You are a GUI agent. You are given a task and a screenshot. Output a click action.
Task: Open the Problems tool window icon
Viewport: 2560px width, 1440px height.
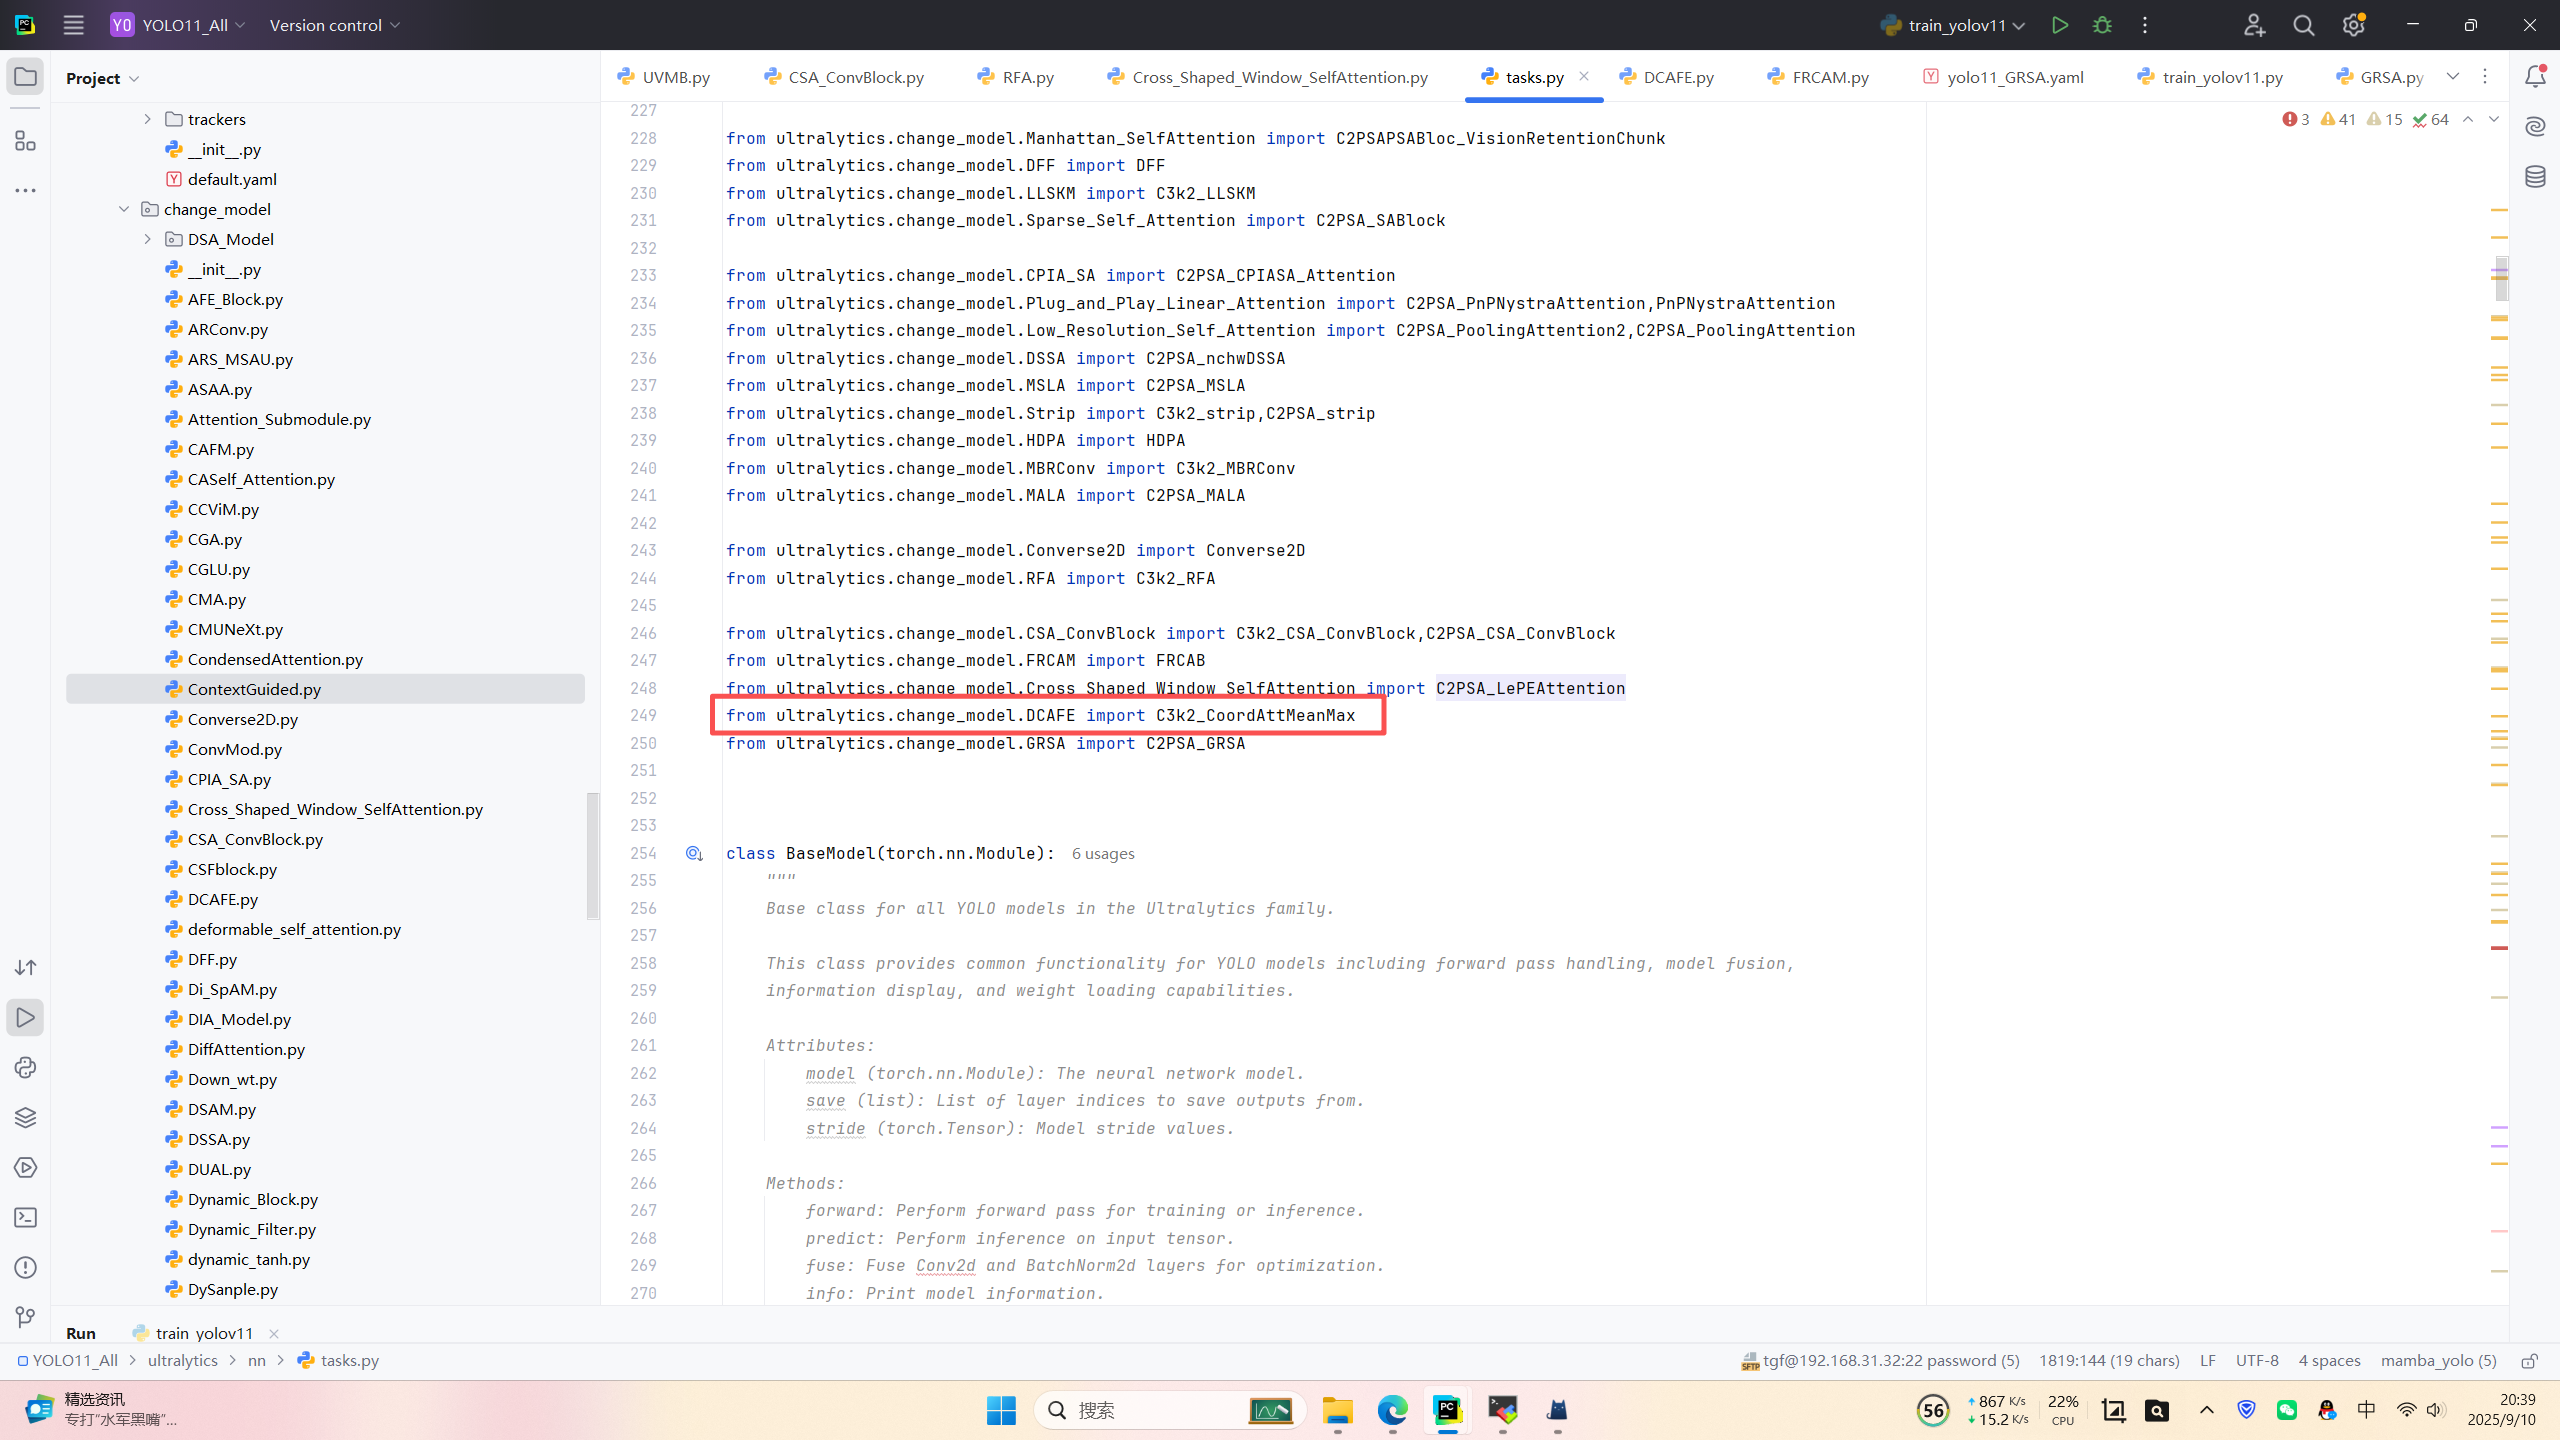click(x=26, y=1268)
